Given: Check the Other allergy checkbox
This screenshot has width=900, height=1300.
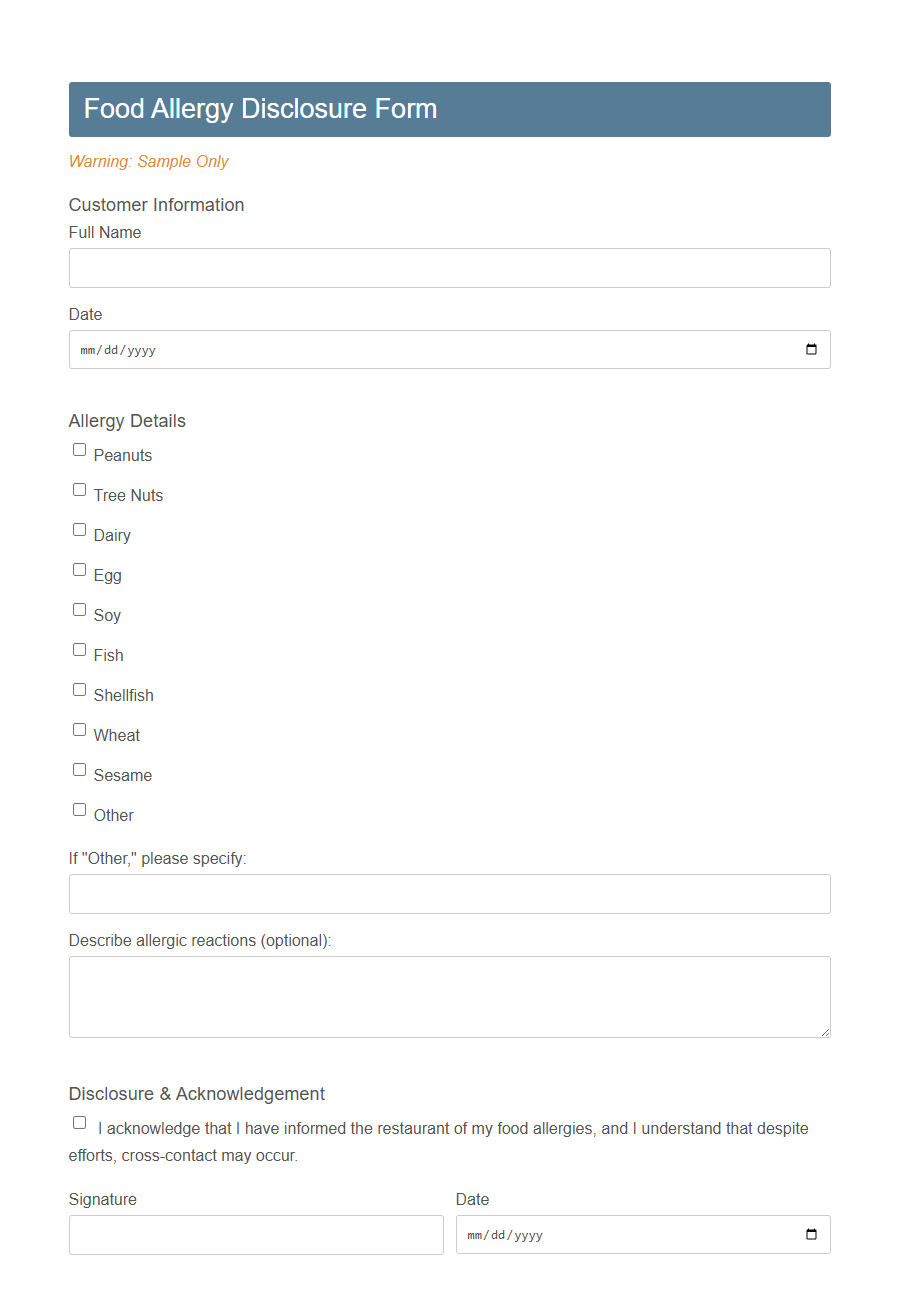Looking at the screenshot, I should [x=79, y=809].
